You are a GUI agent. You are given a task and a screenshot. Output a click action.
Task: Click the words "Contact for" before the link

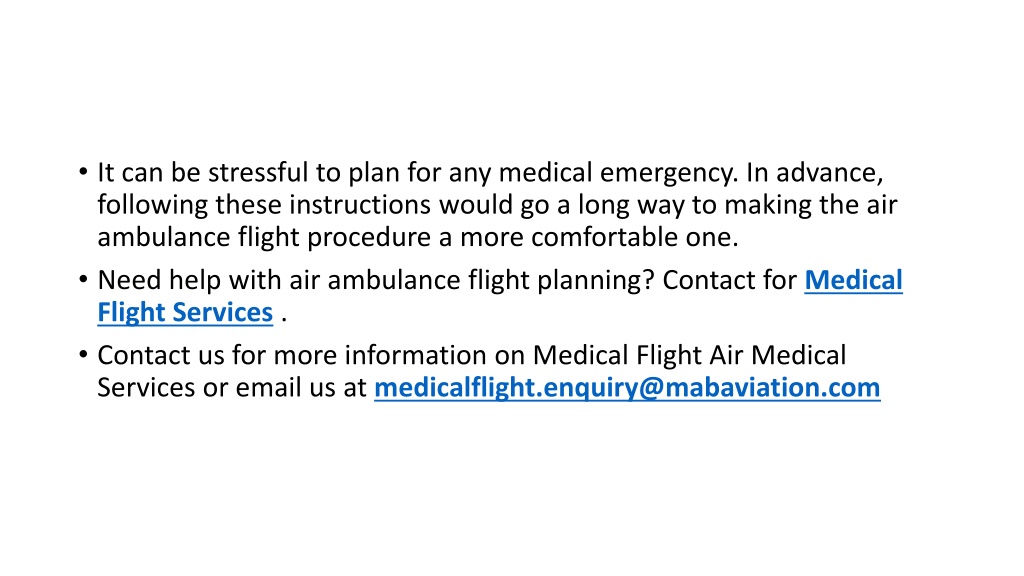click(x=729, y=280)
